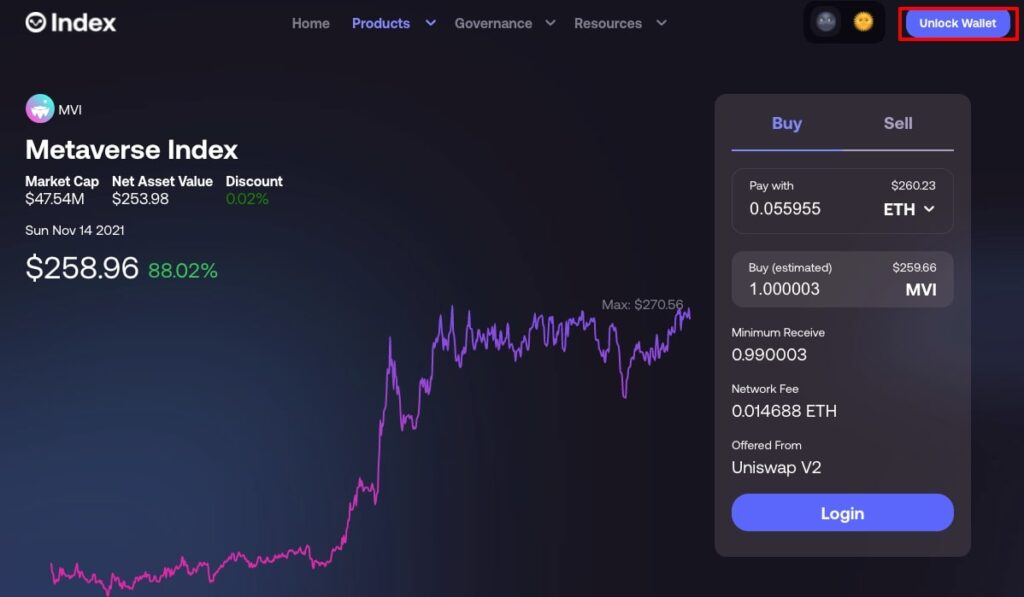Screen dimensions: 1024x597
Task: Click the Market Cap $47.54M value
Action: (x=55, y=199)
